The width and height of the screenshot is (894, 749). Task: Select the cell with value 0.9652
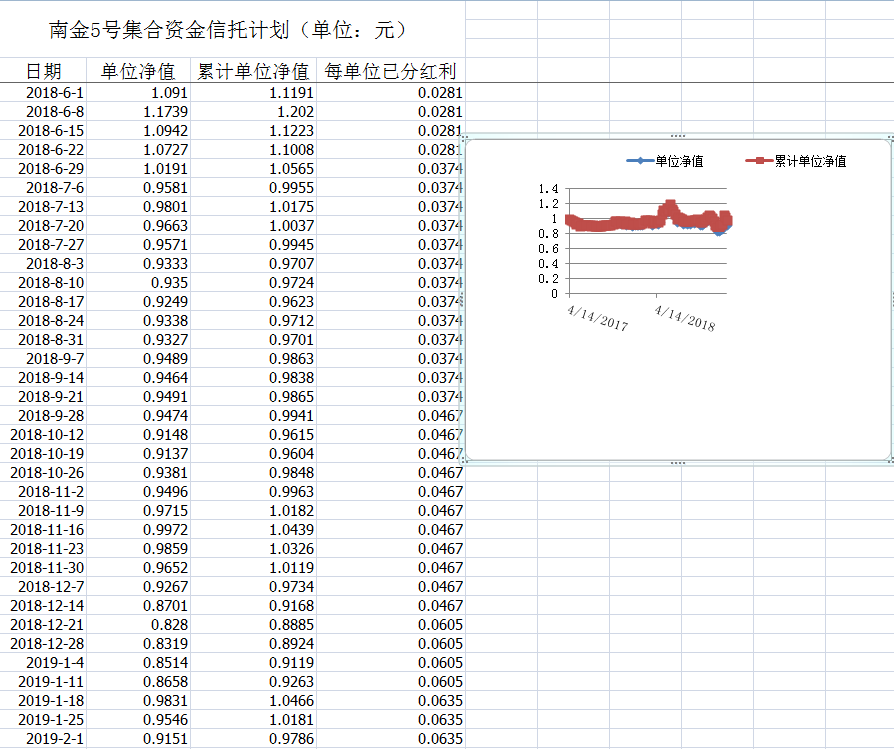pyautogui.click(x=138, y=568)
